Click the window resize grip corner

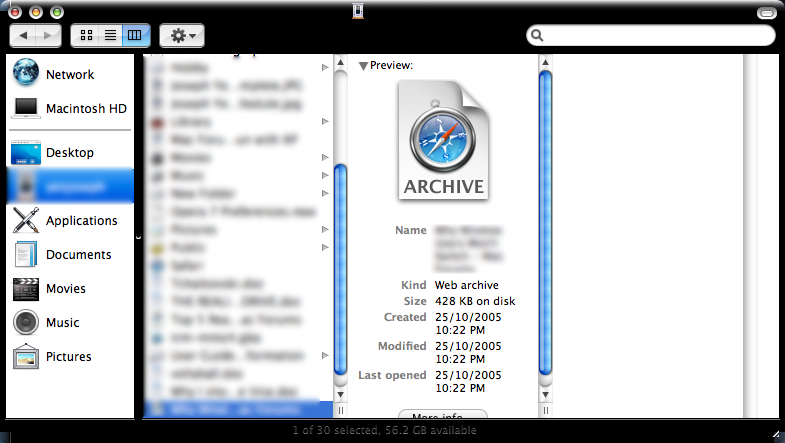[776, 434]
